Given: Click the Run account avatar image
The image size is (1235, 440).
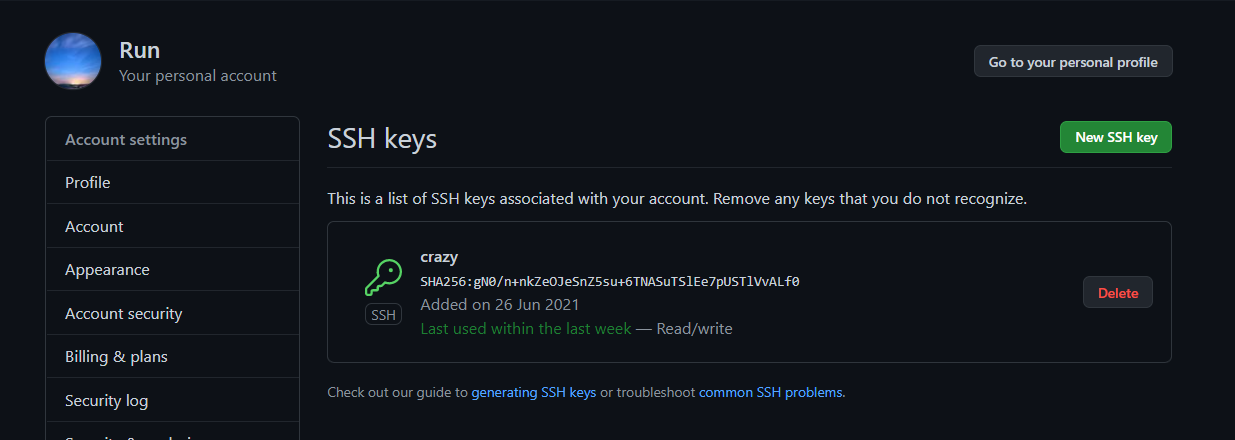Looking at the screenshot, I should 73,61.
